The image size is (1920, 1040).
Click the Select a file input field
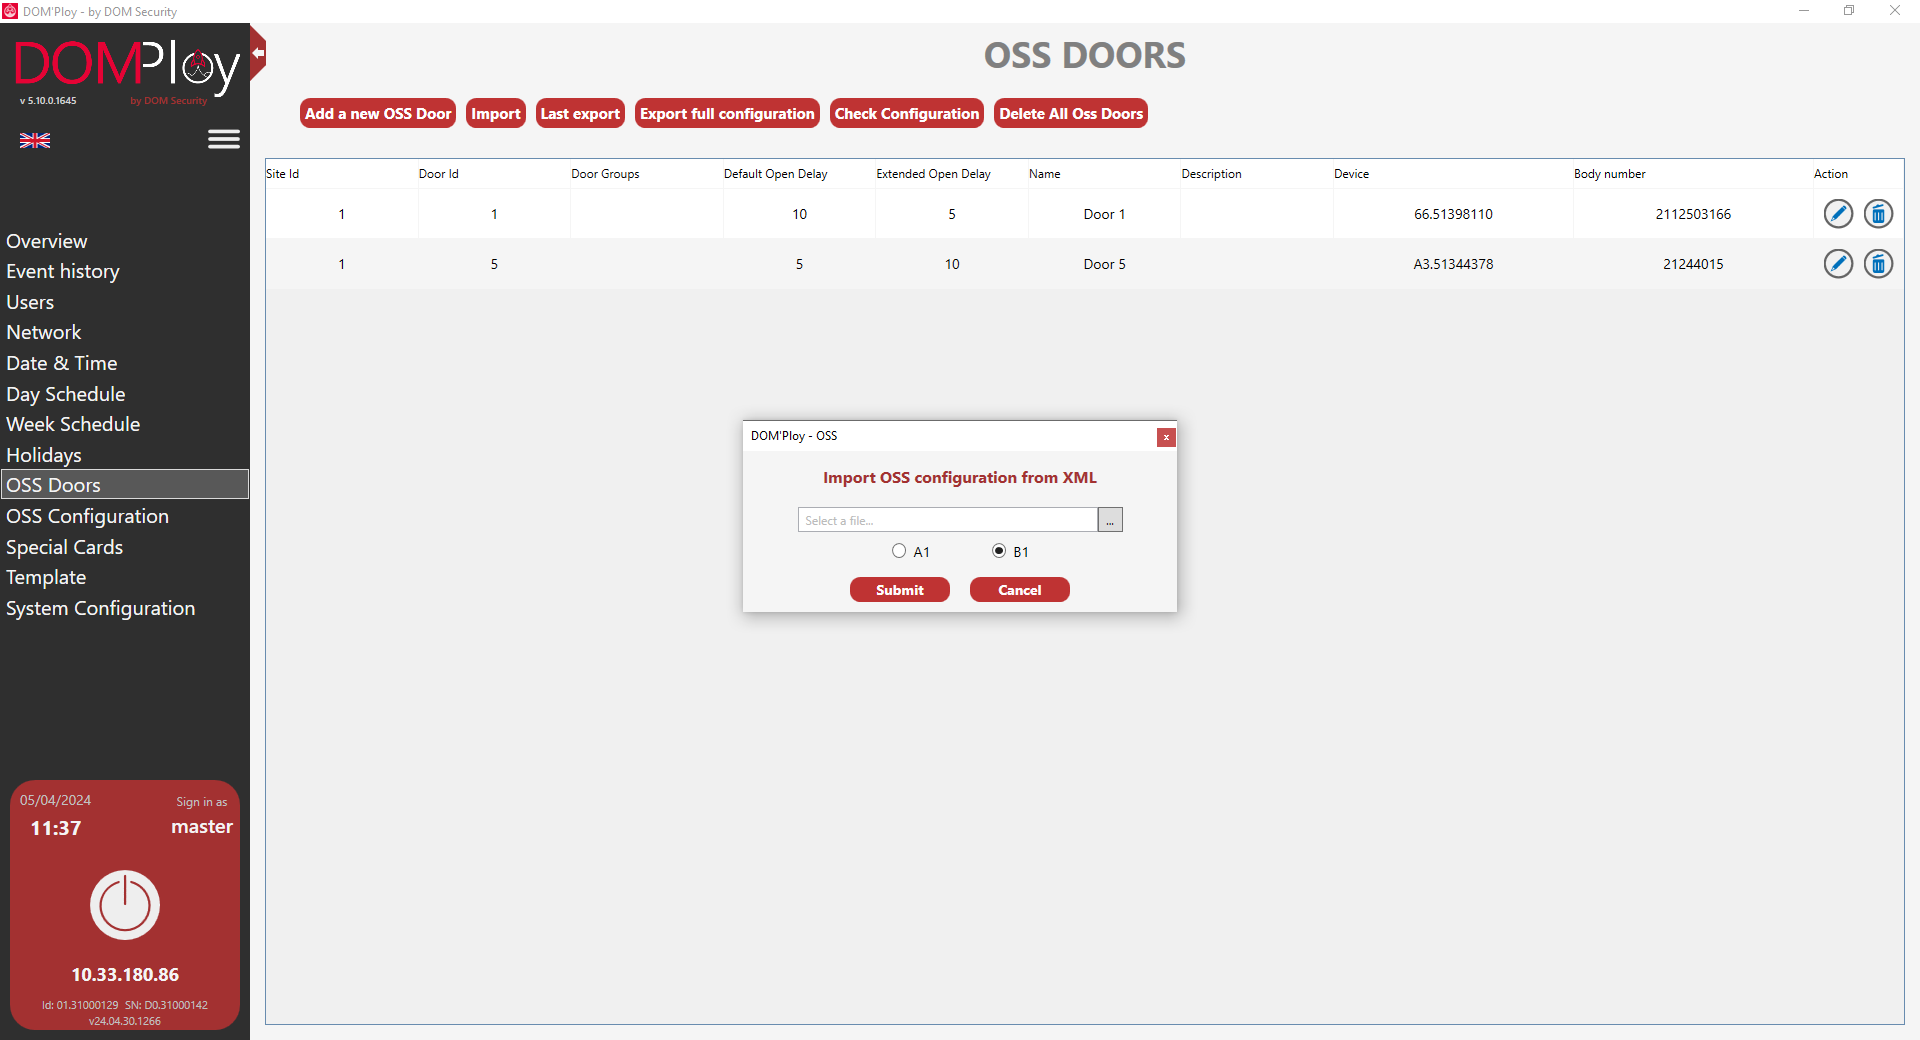pyautogui.click(x=948, y=520)
